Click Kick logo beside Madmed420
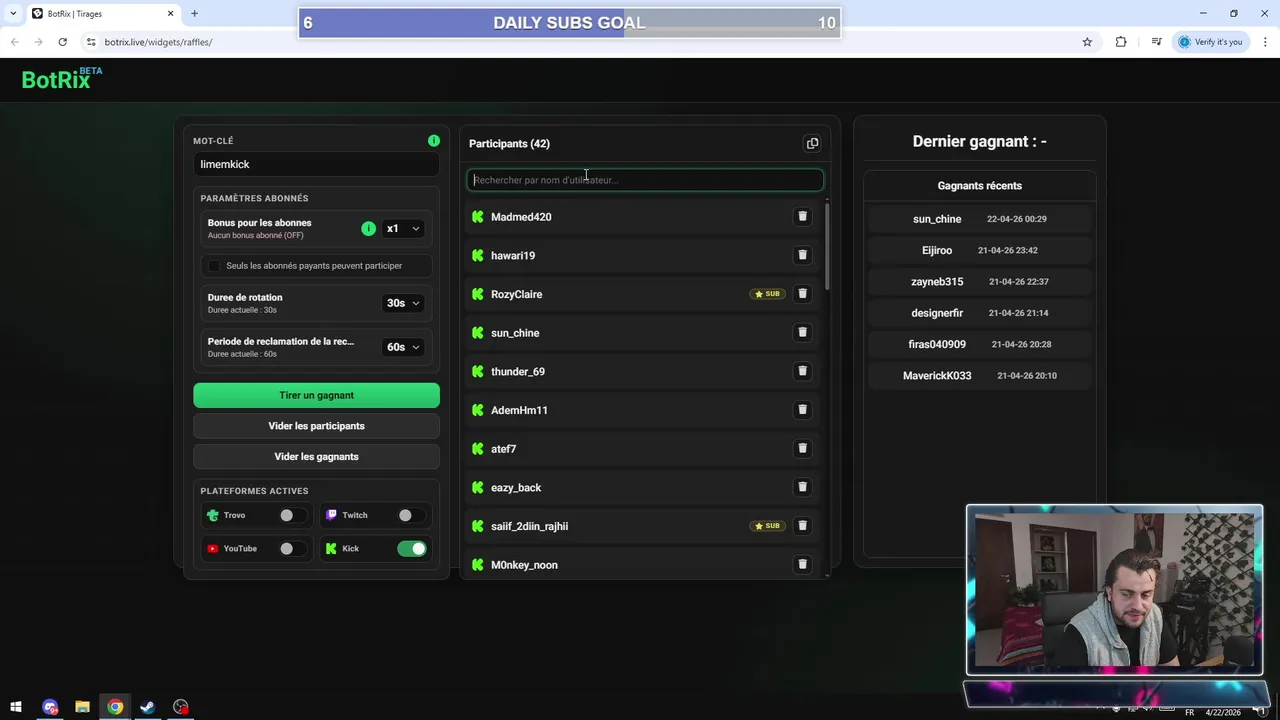 point(477,217)
